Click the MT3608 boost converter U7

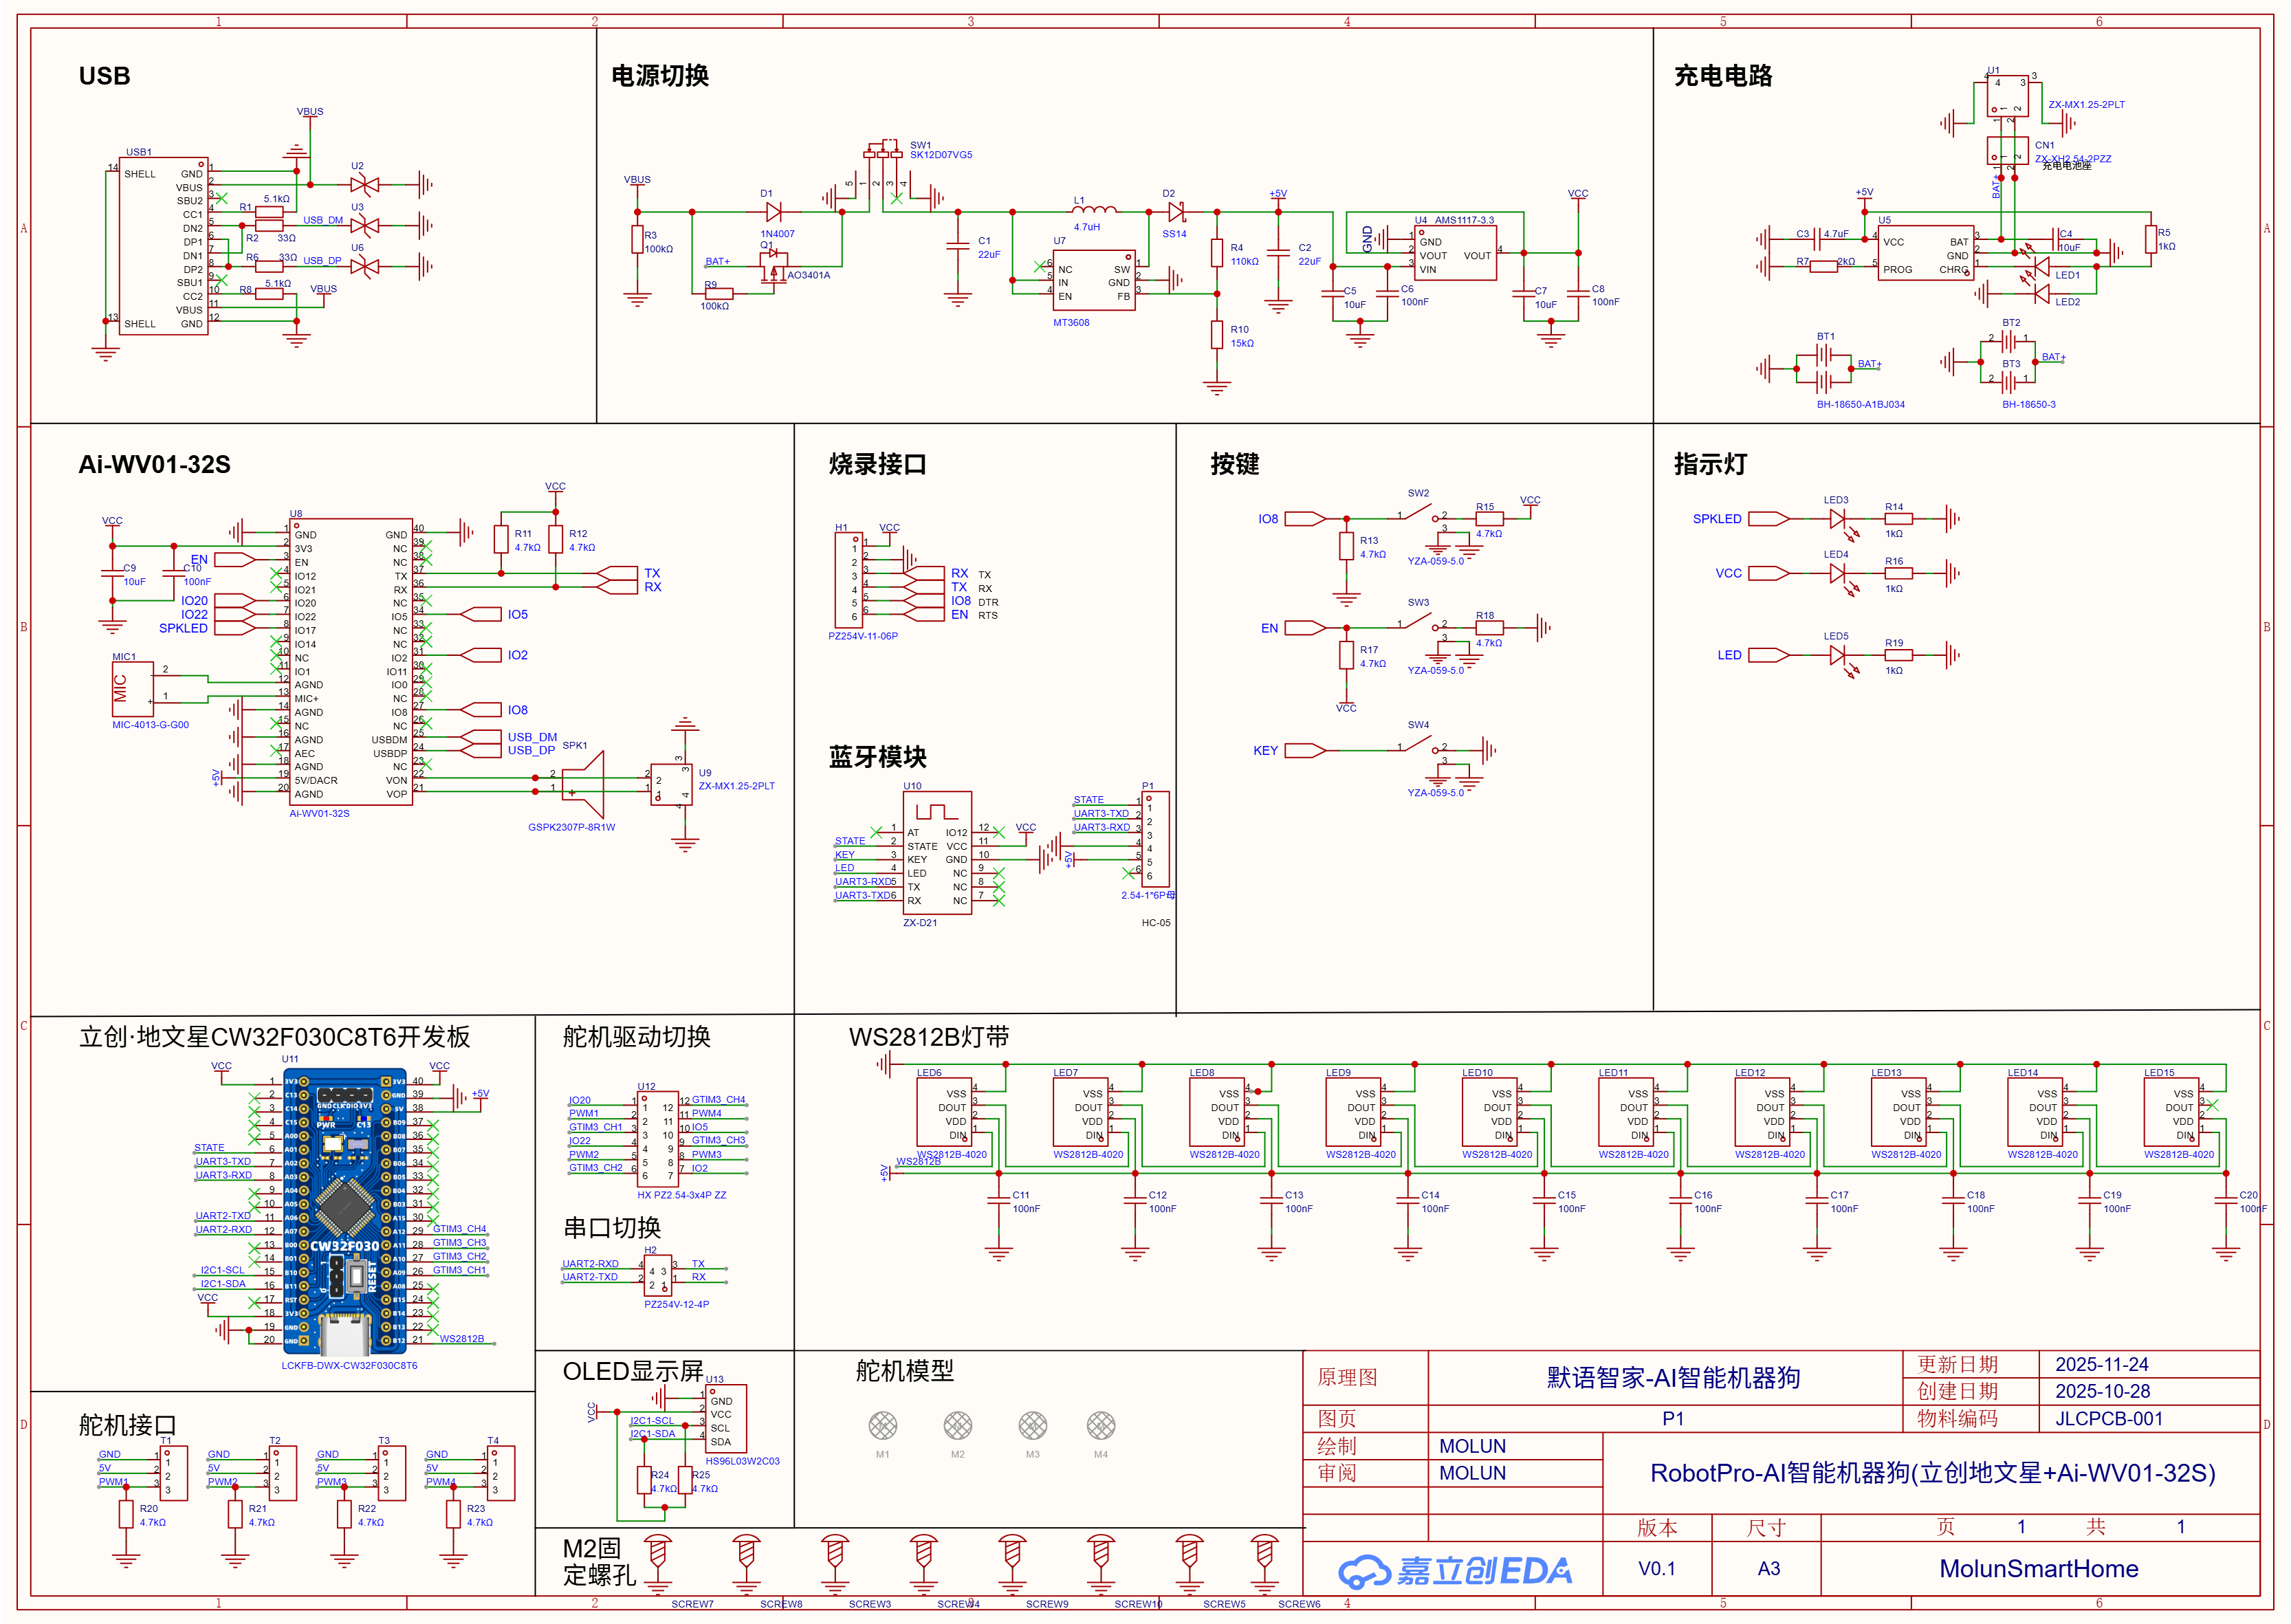click(x=1097, y=281)
